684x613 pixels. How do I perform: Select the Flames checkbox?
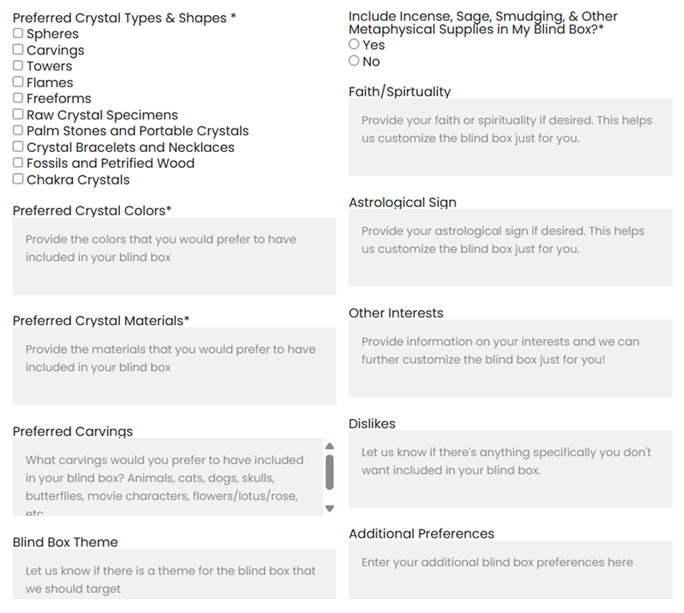pyautogui.click(x=18, y=82)
